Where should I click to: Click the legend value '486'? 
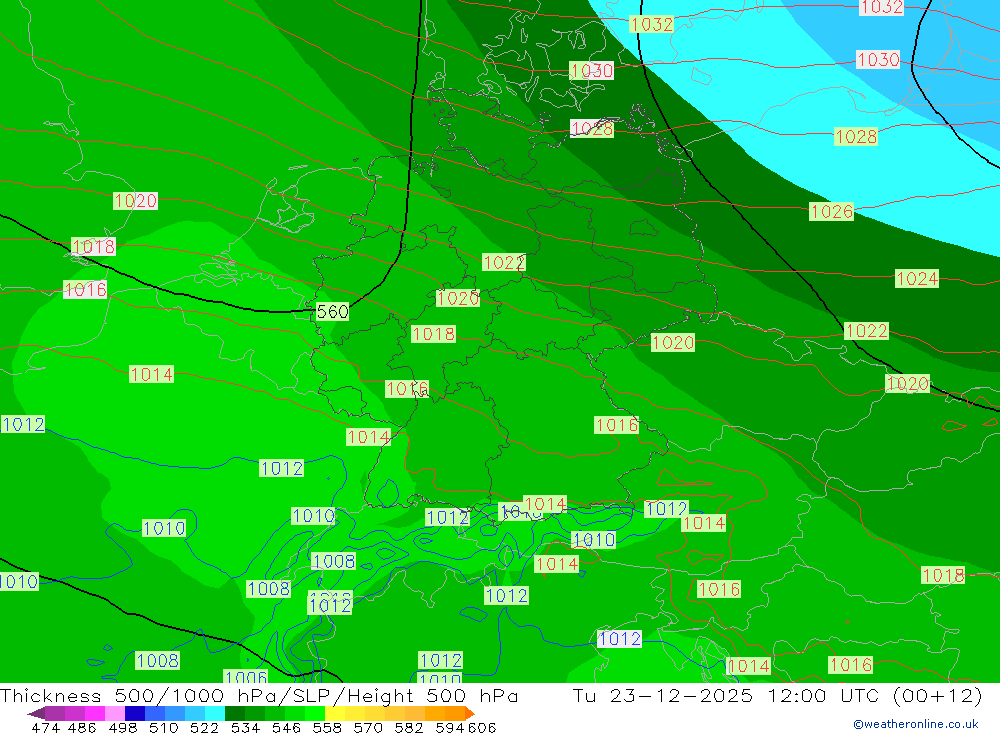tap(81, 727)
